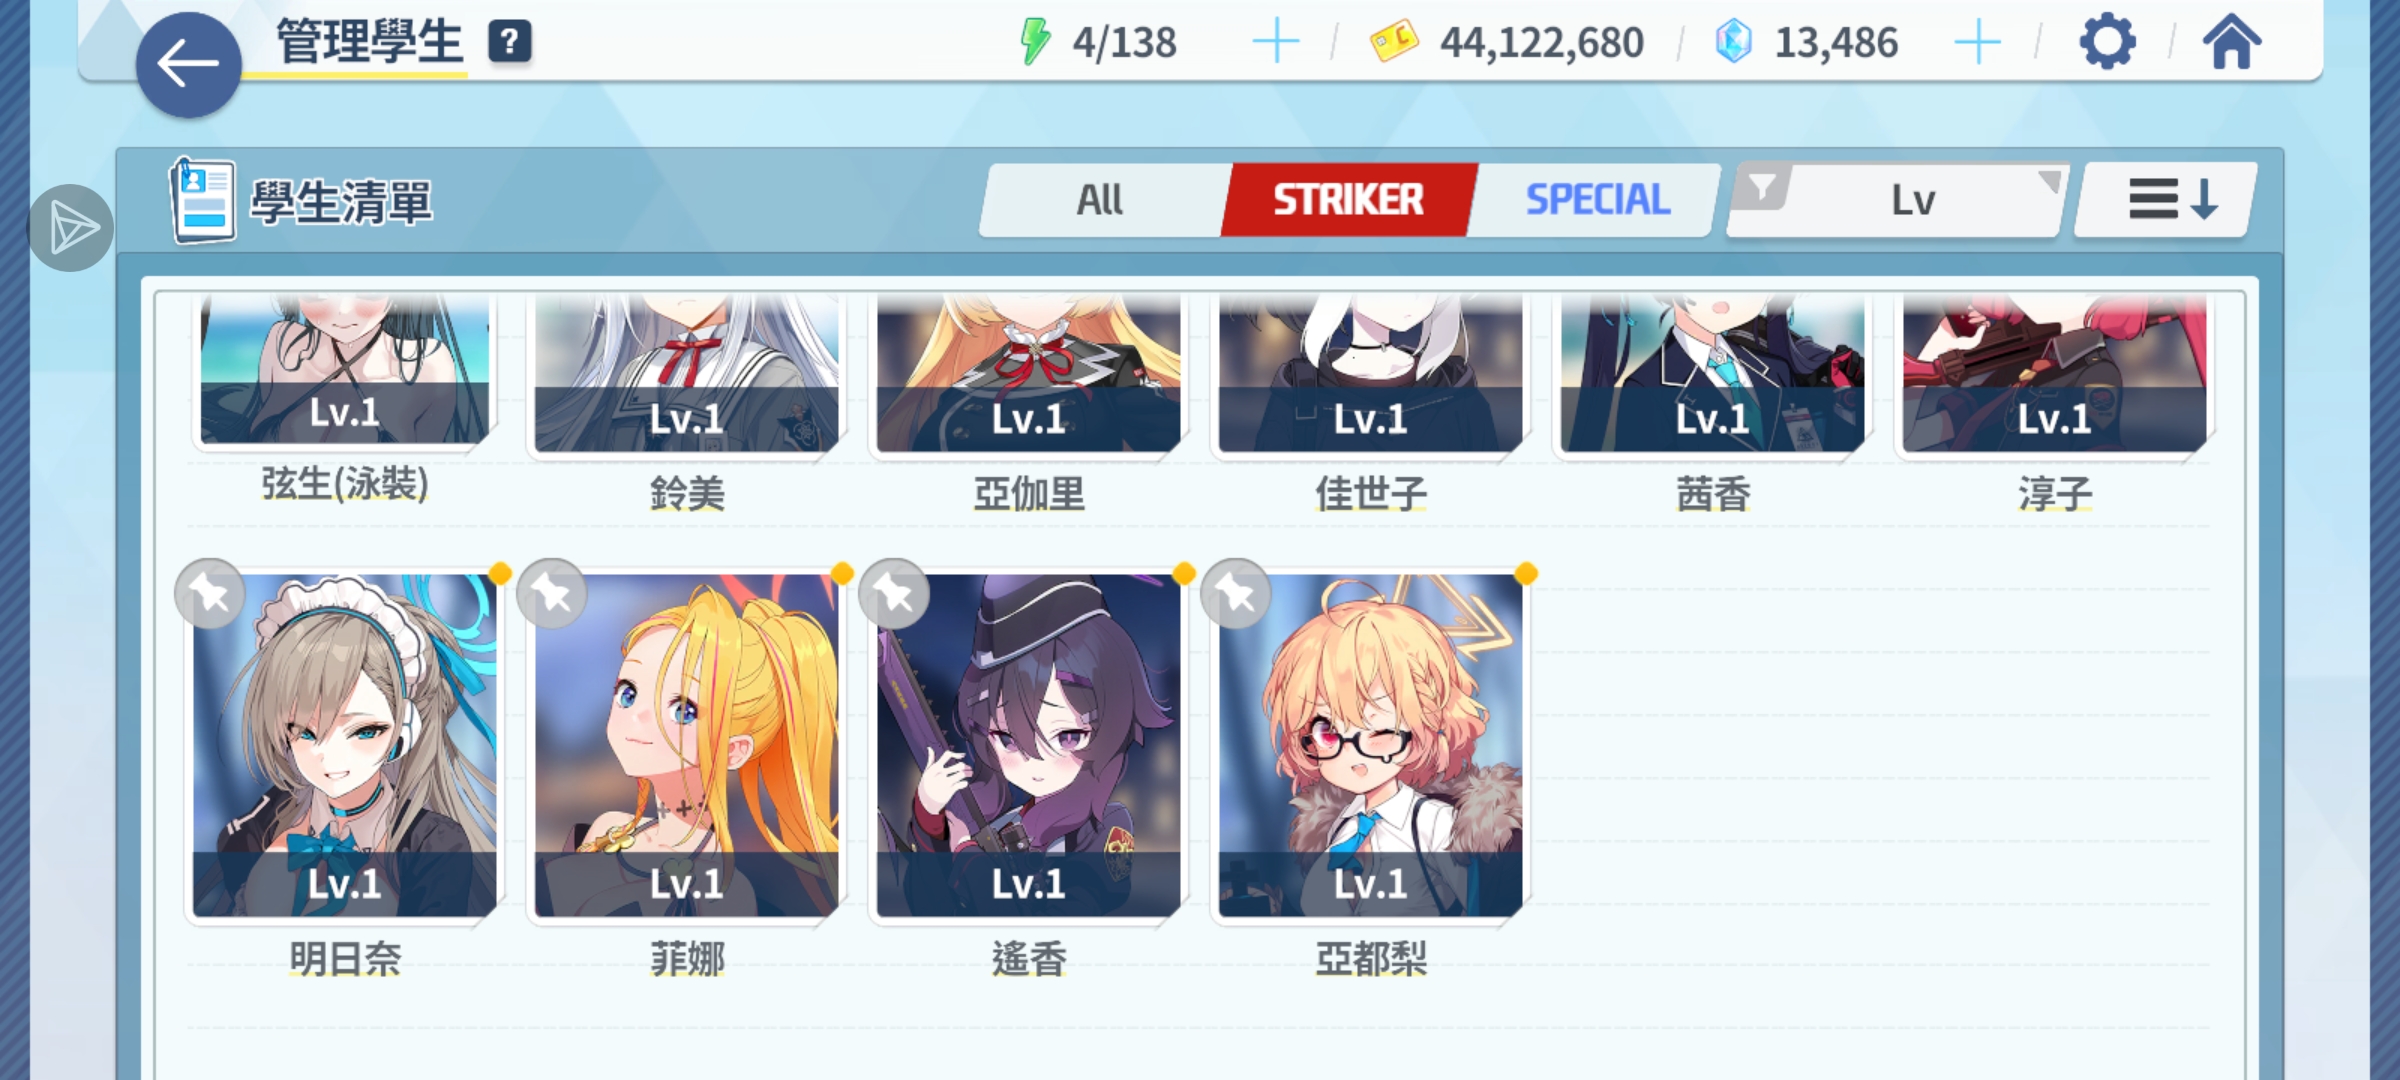Image resolution: width=2400 pixels, height=1080 pixels.
Task: Tap the paper plane floating icon
Action: (71, 228)
